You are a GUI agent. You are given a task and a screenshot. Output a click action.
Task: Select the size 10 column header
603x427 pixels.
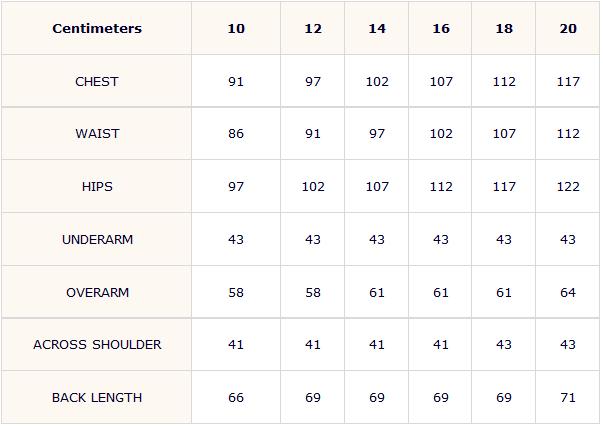coord(236,28)
